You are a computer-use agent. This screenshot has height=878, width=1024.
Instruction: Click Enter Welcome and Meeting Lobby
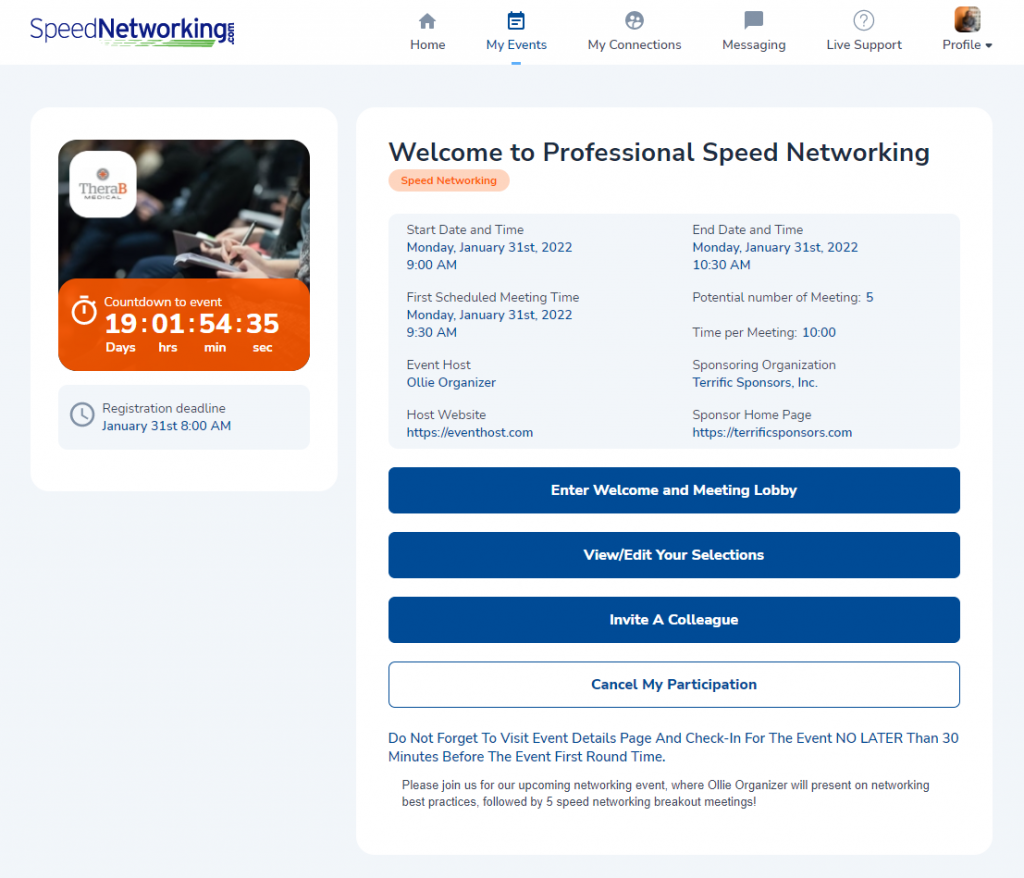click(673, 490)
